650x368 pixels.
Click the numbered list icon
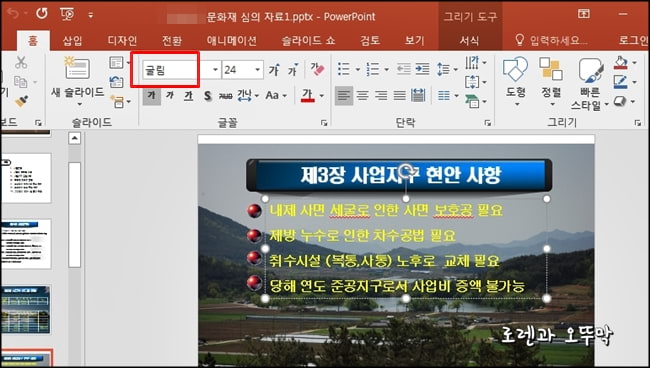(x=373, y=69)
